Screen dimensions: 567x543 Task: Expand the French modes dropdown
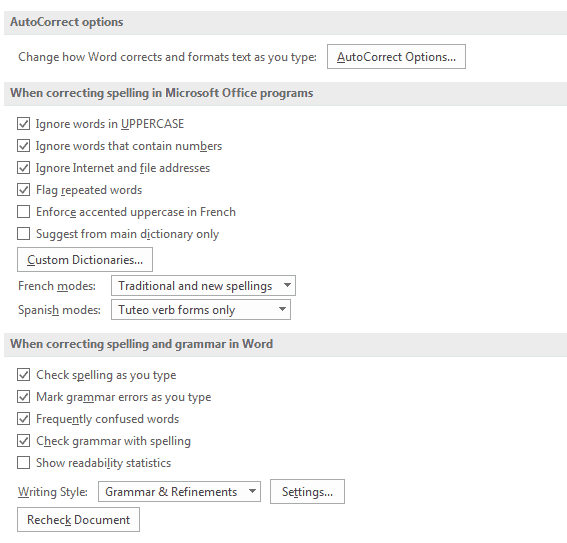point(287,285)
